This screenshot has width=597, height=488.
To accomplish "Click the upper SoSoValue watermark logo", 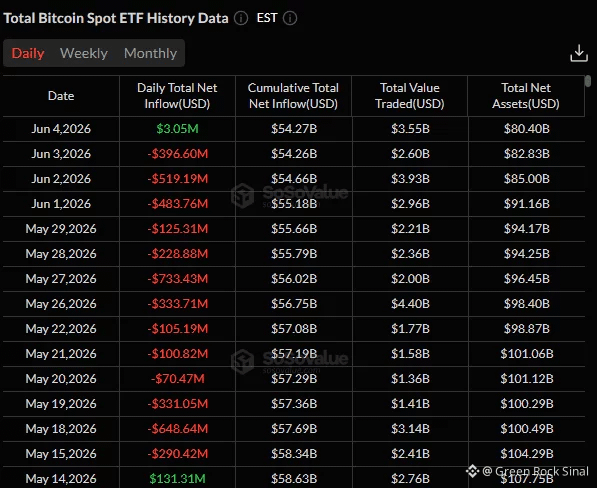I will (x=243, y=196).
